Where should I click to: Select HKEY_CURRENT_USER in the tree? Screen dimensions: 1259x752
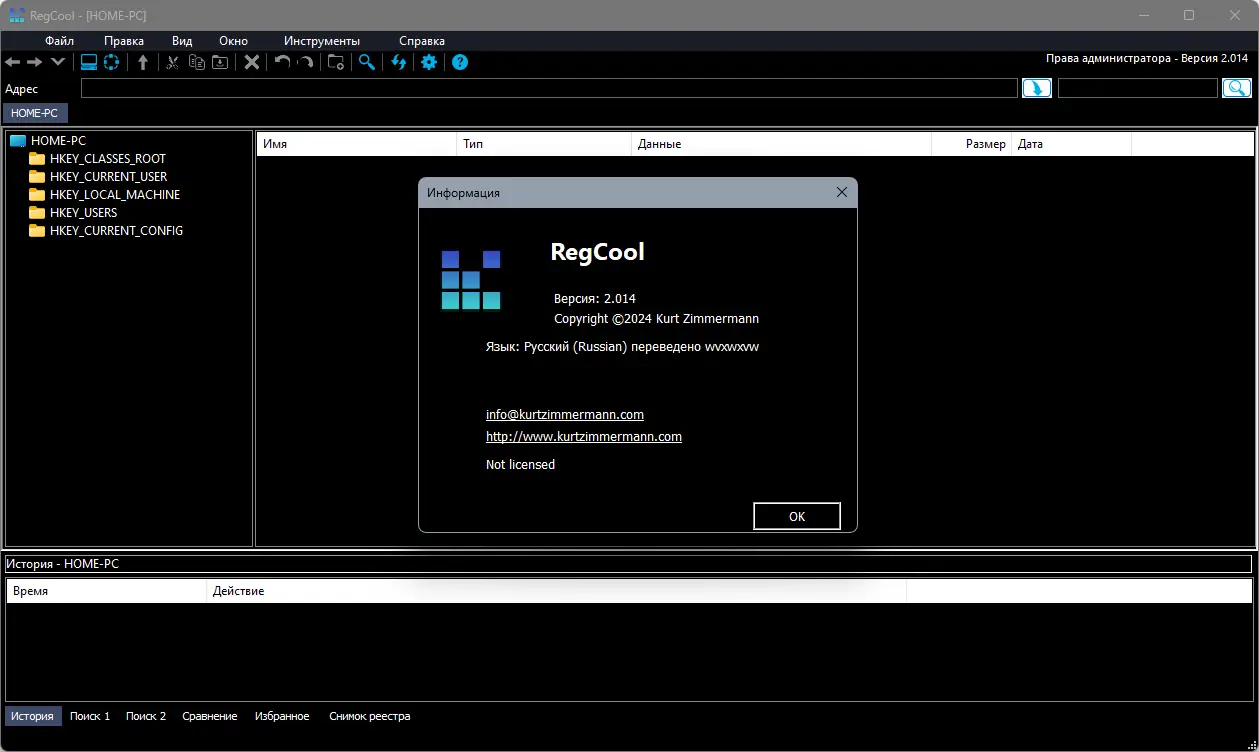tap(108, 177)
